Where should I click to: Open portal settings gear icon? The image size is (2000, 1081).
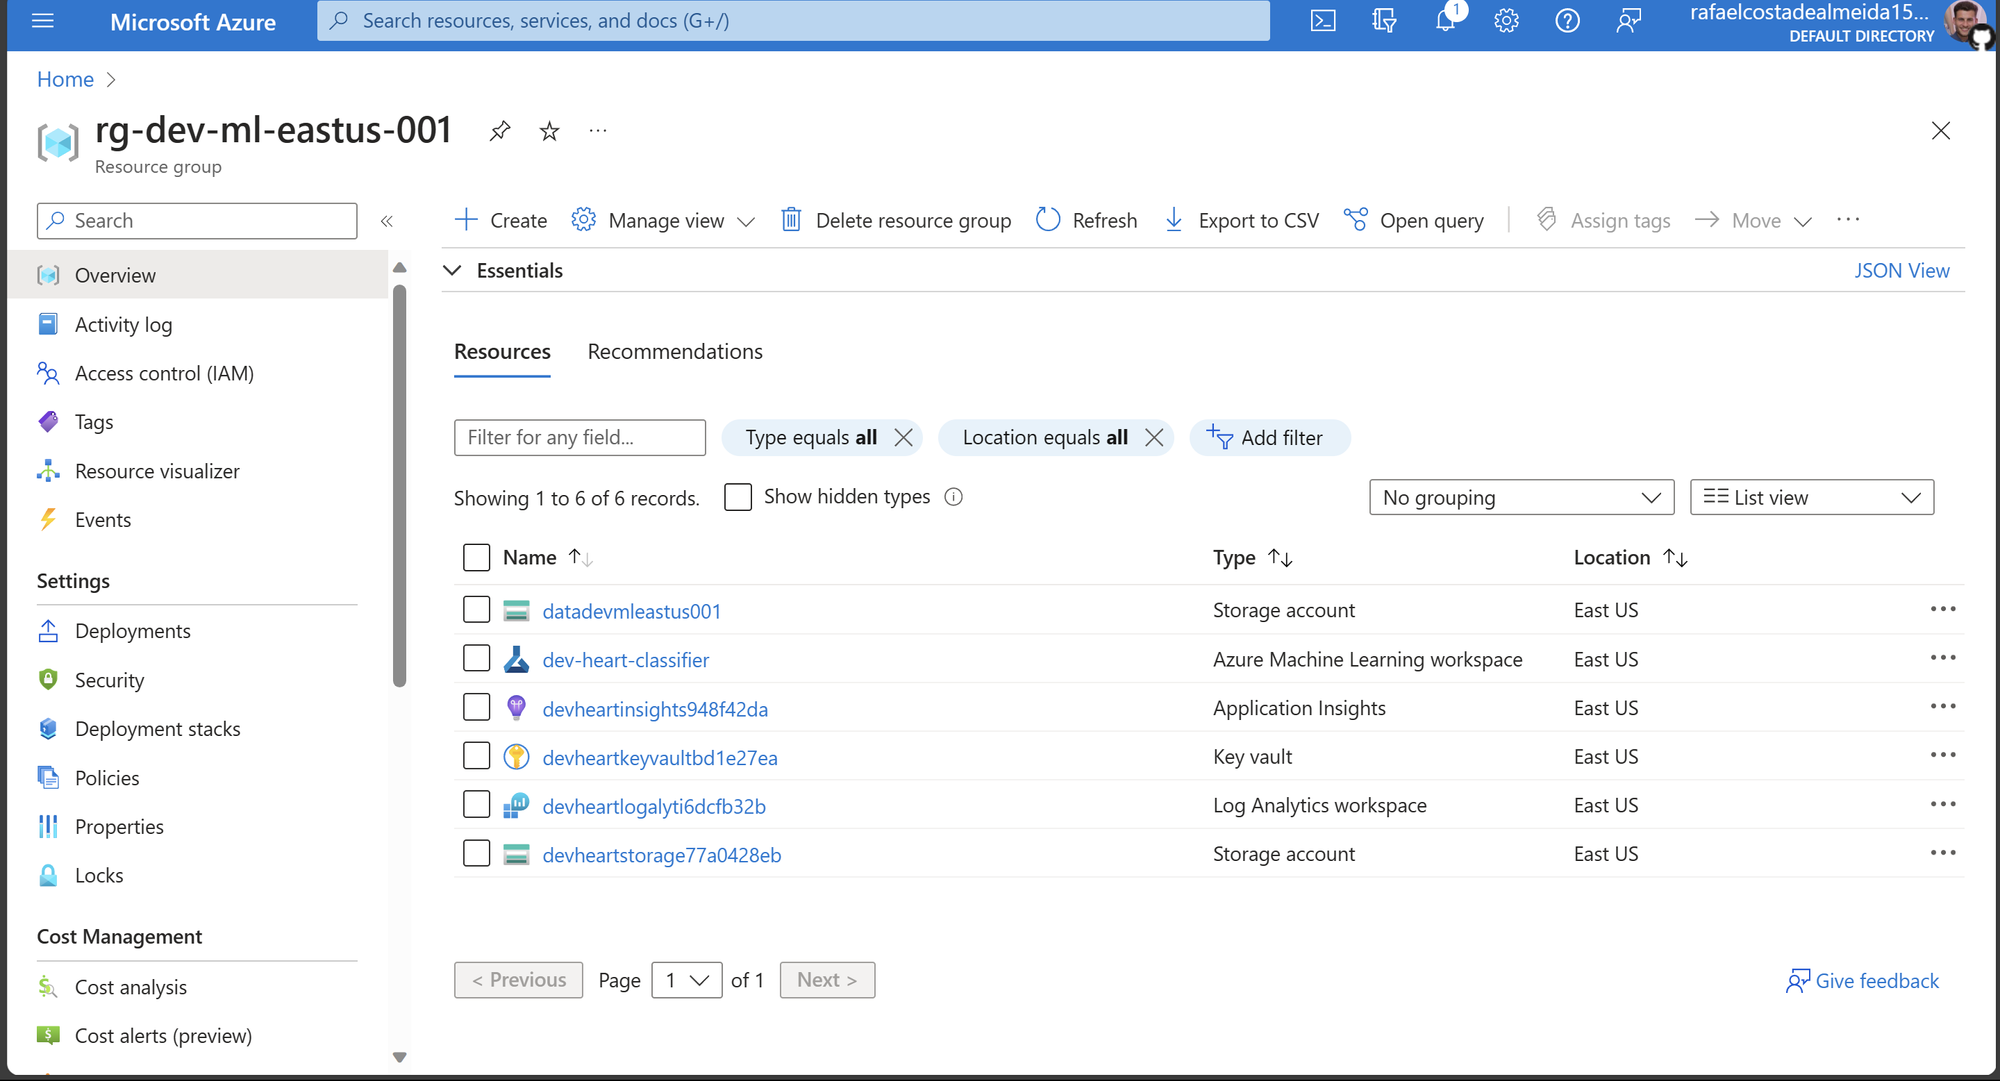(1506, 21)
